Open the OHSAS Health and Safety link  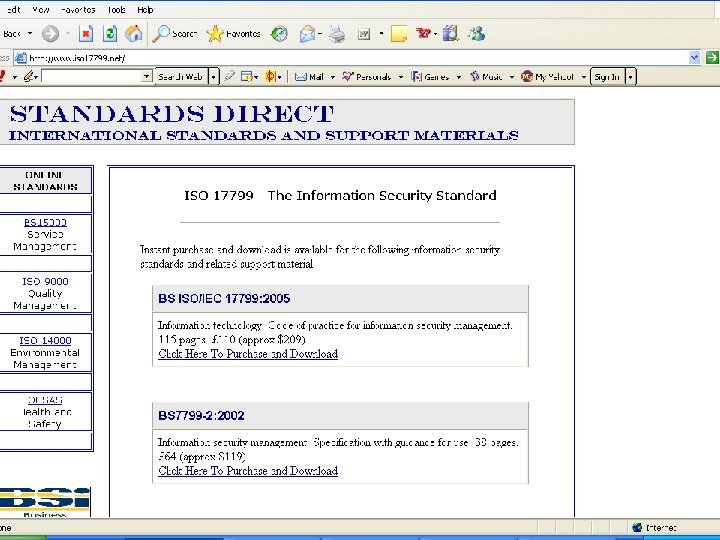click(x=45, y=400)
